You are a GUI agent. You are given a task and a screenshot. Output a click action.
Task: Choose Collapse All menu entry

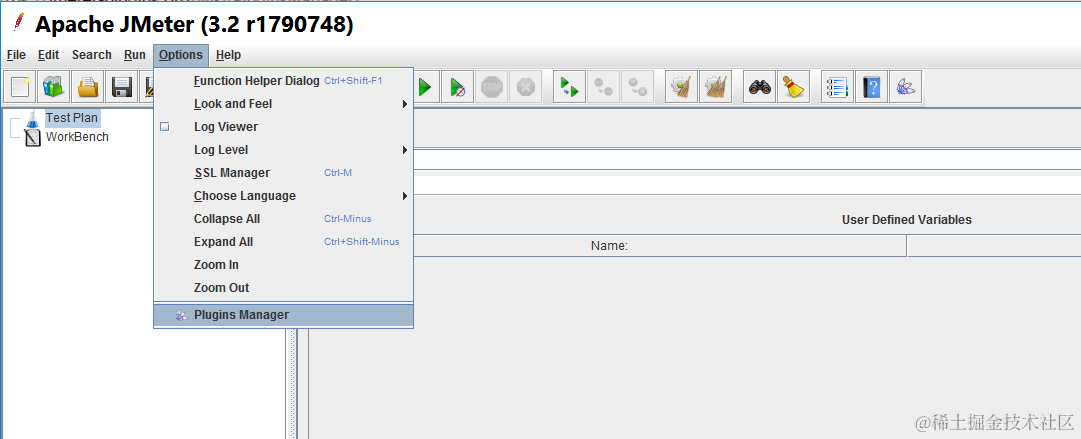(x=283, y=218)
